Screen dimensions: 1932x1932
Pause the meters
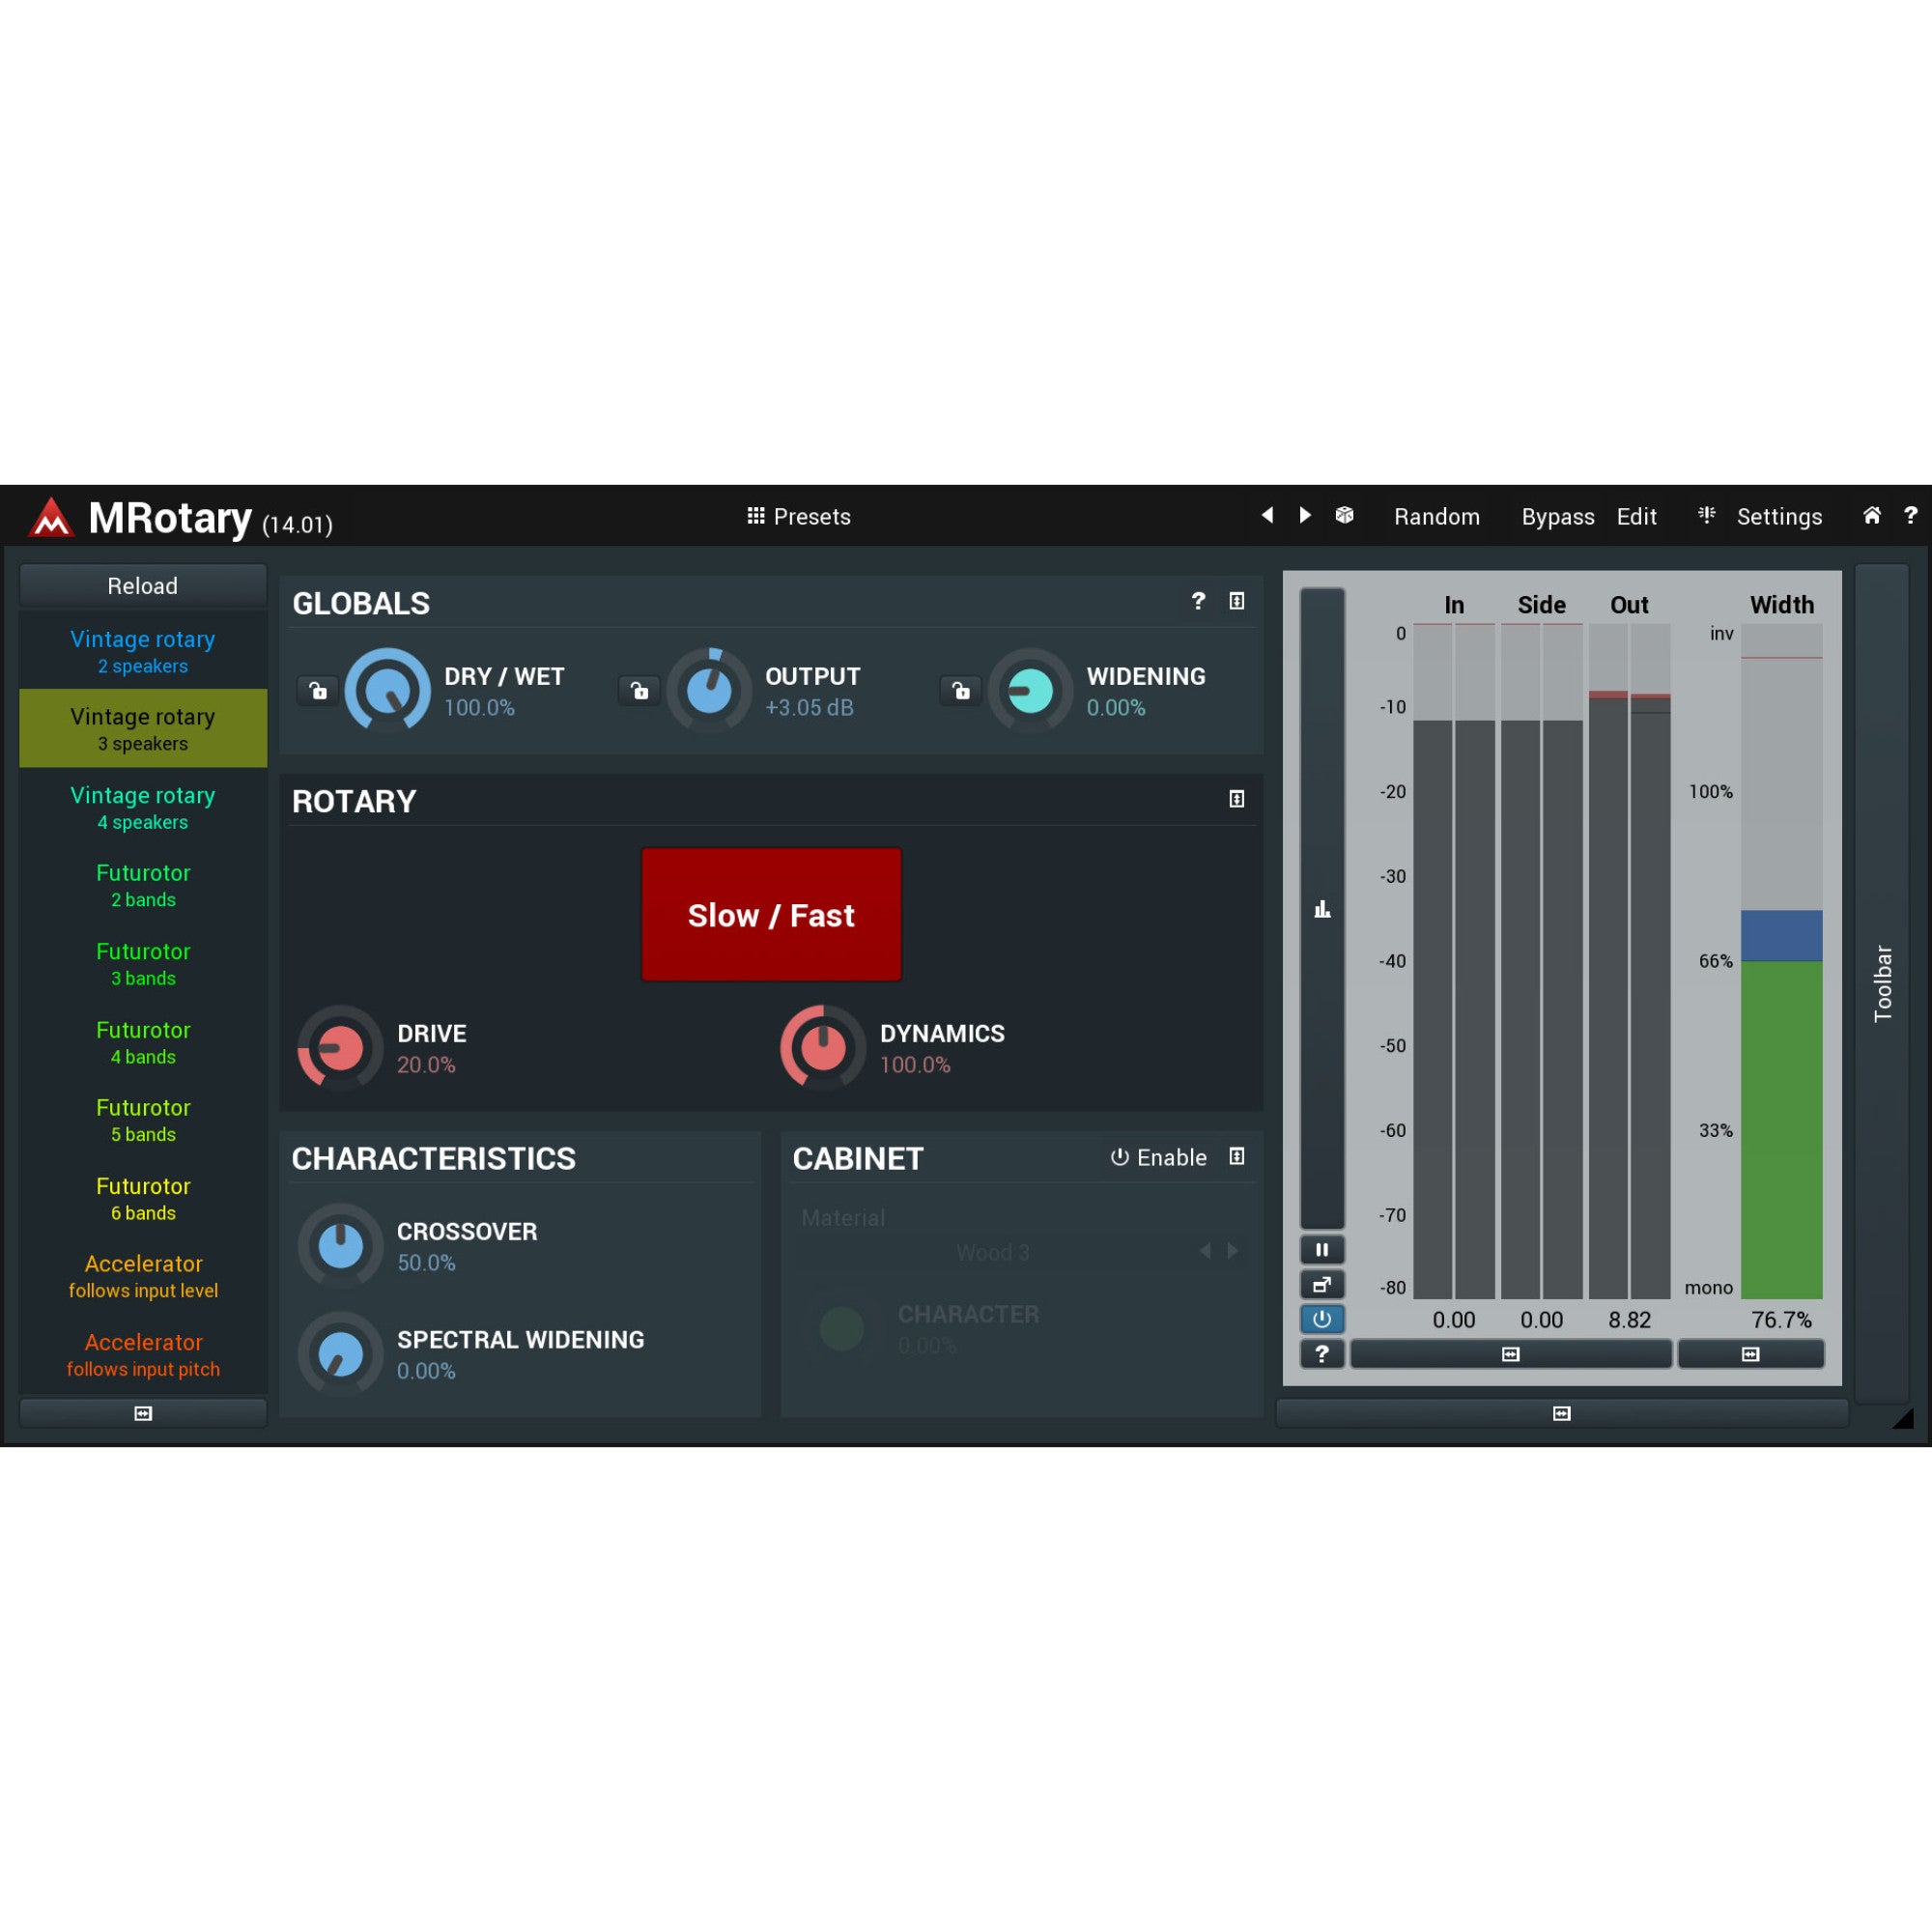pyautogui.click(x=1322, y=1249)
